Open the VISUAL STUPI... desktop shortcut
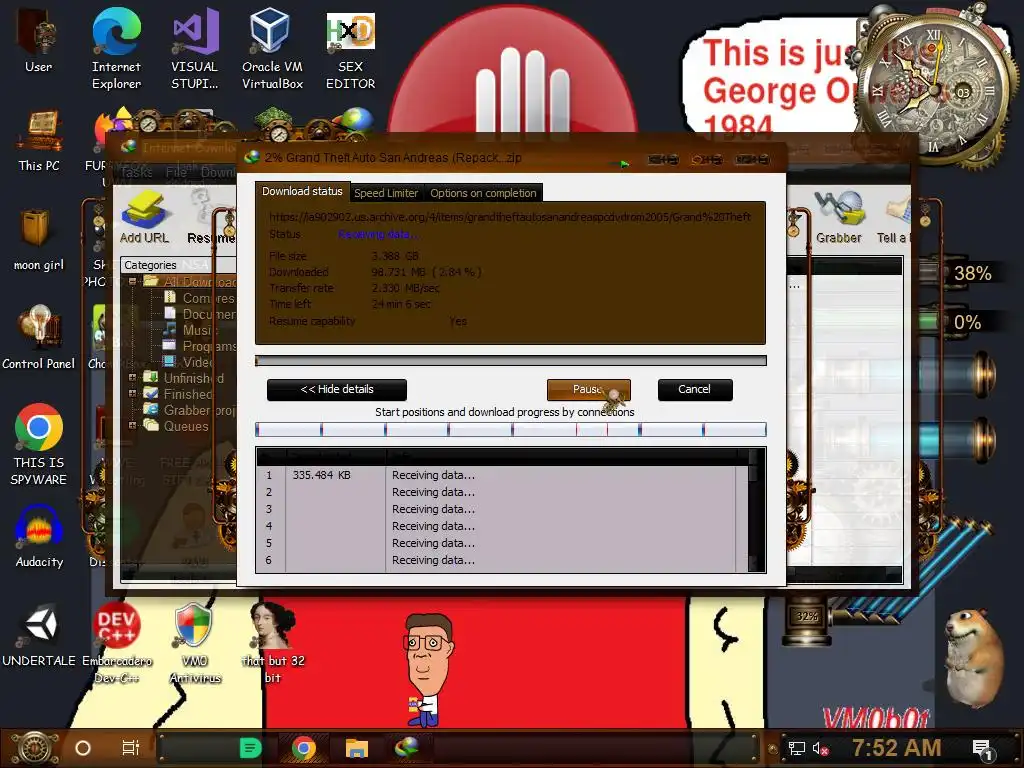 click(x=195, y=48)
